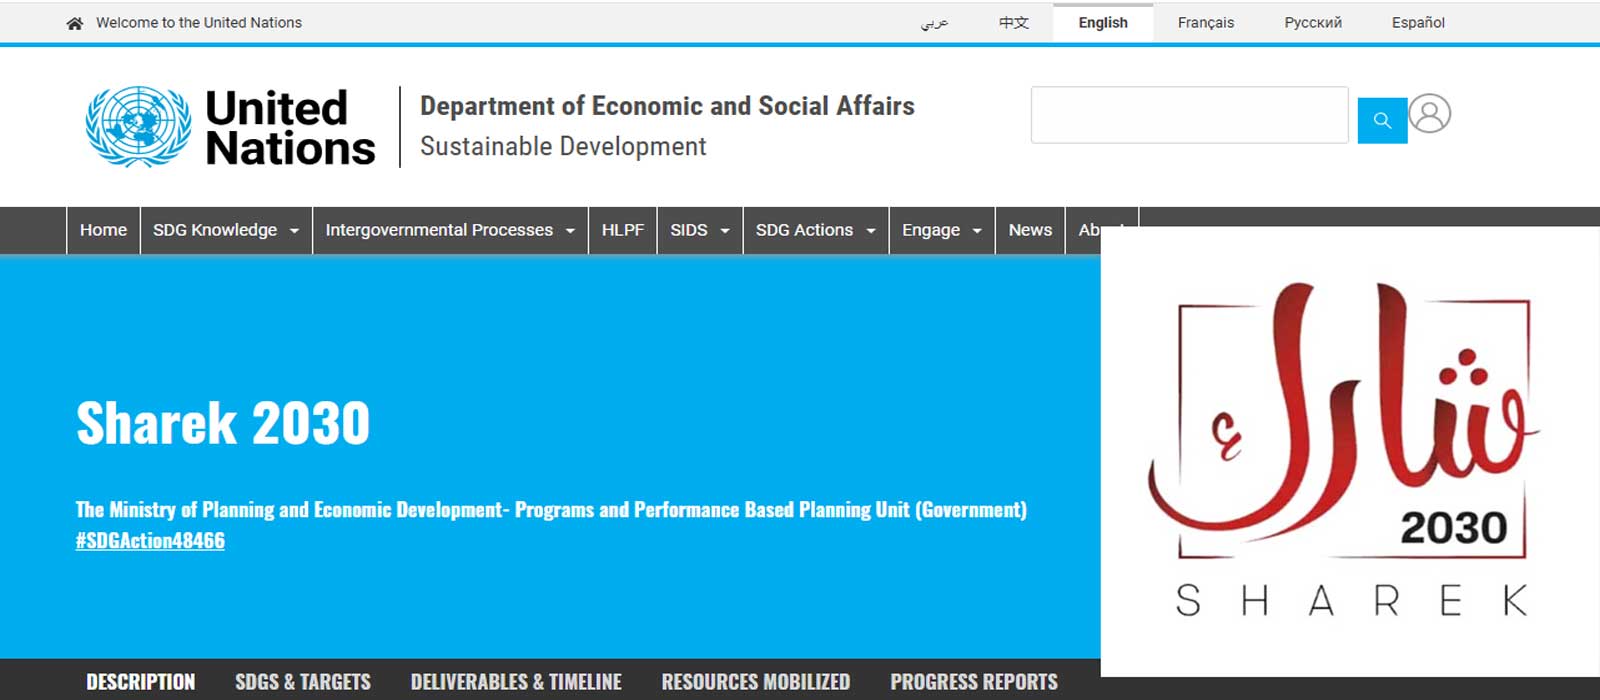
Task: Expand the SDG Actions dropdown menu
Action: pyautogui.click(x=816, y=230)
